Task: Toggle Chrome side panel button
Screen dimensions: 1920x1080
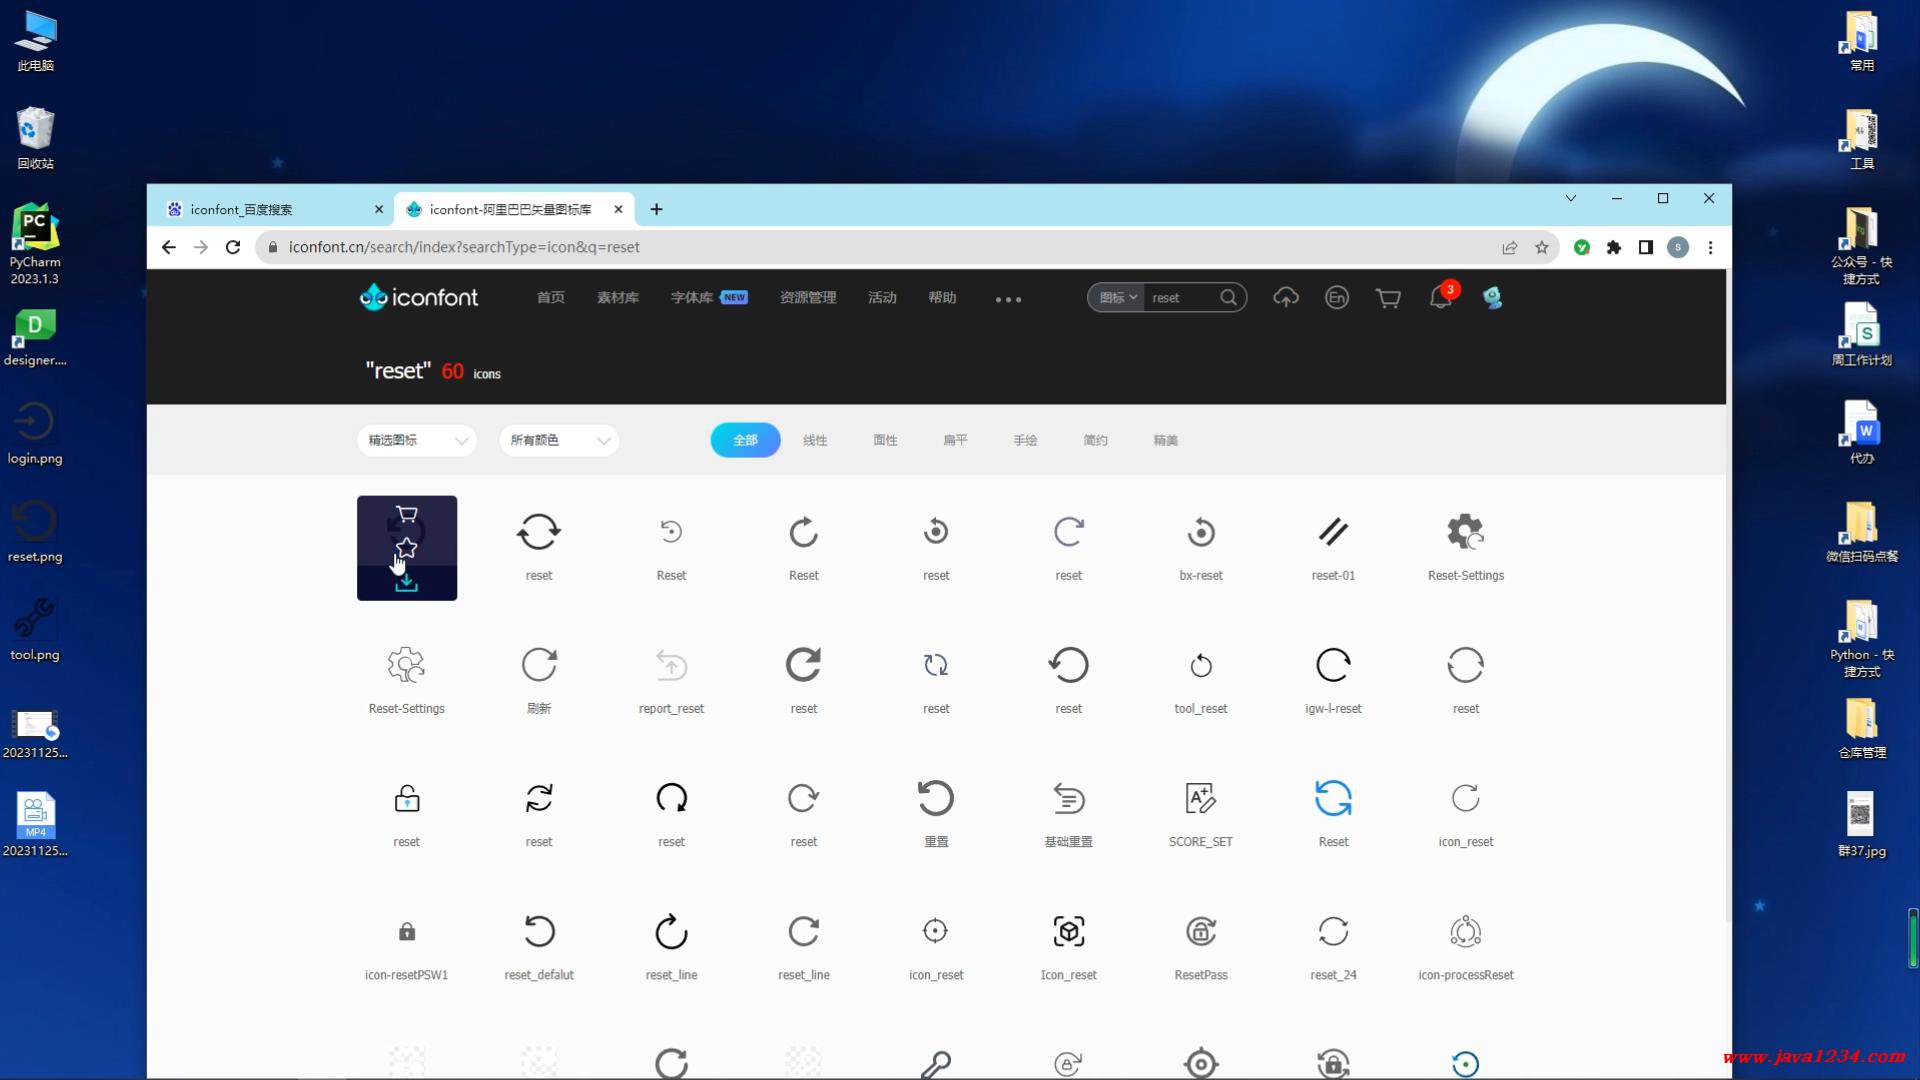Action: [1645, 247]
